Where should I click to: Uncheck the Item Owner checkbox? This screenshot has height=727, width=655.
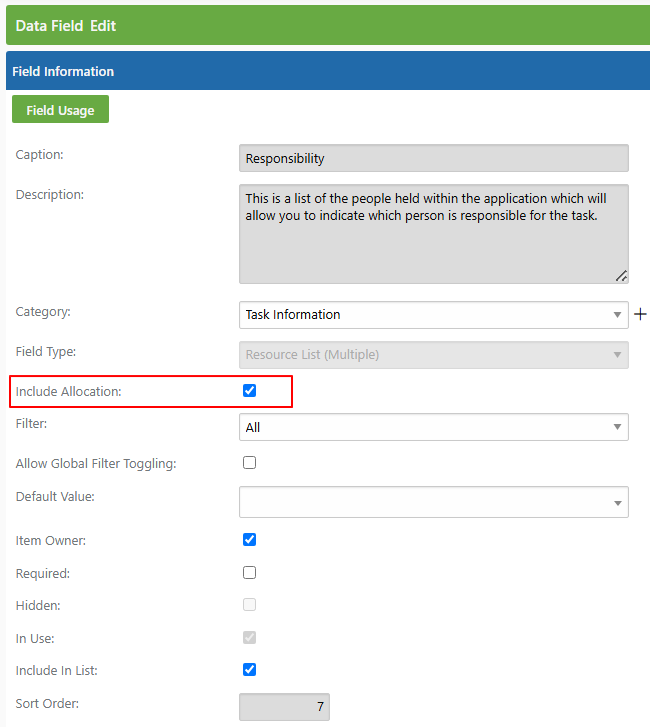[x=249, y=540]
